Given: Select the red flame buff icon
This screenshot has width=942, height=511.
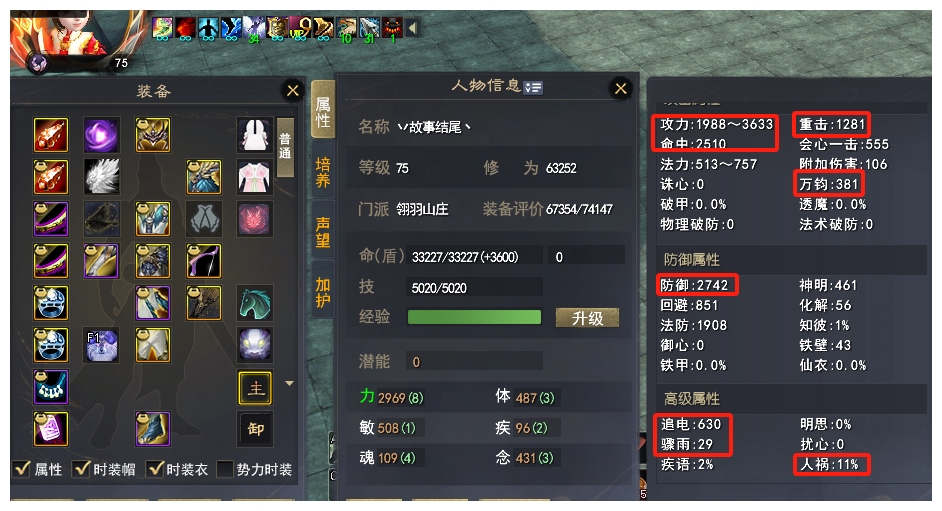Looking at the screenshot, I should pos(185,27).
